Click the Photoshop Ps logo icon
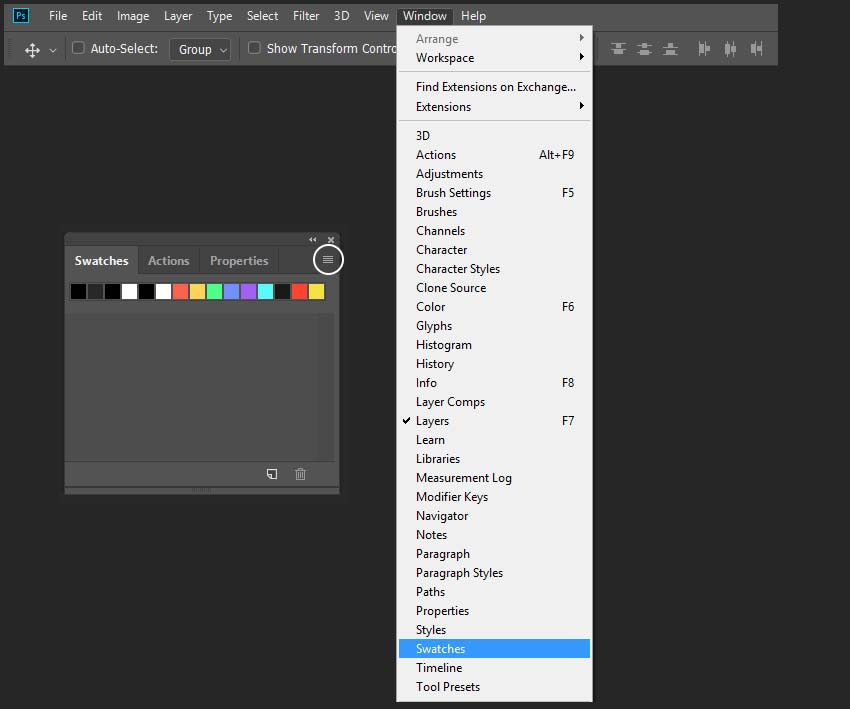850x709 pixels. [x=21, y=15]
